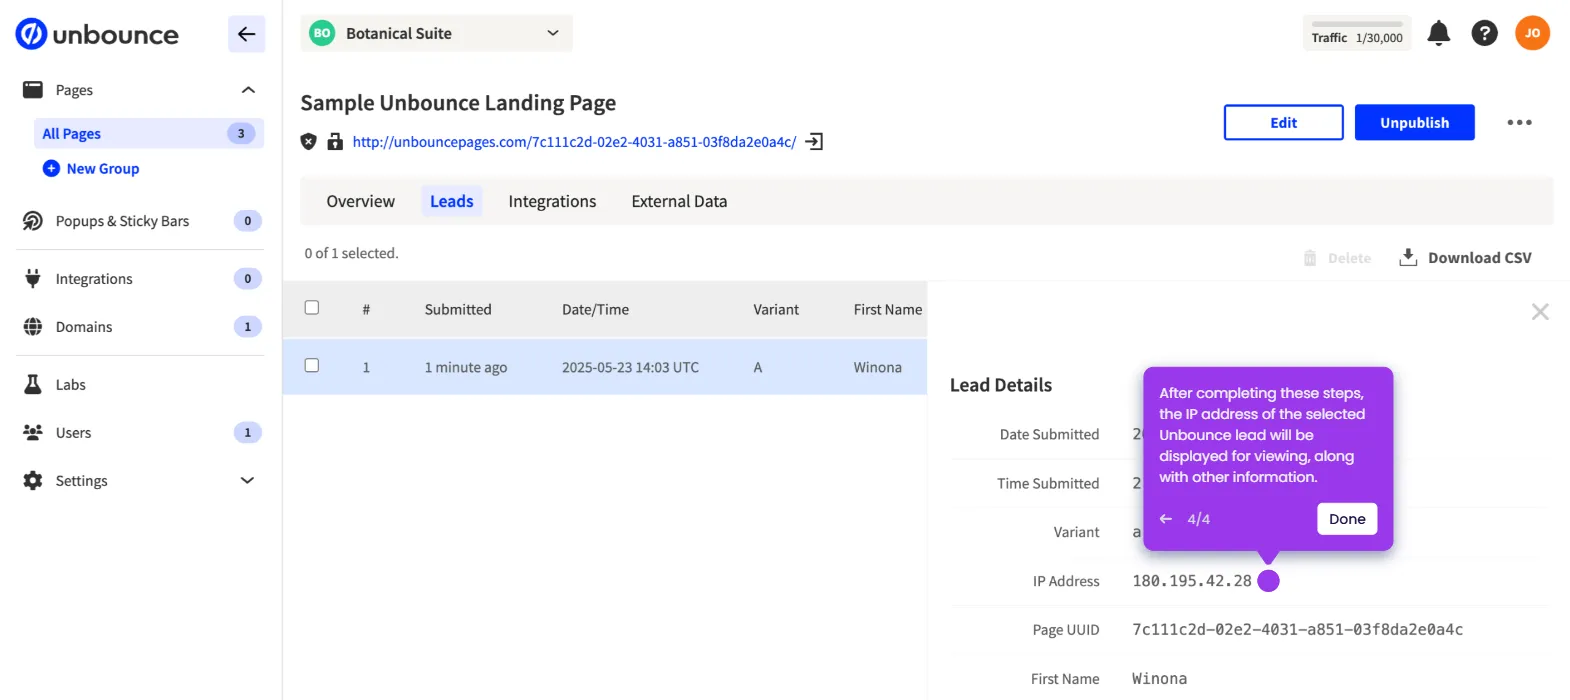Click the IP address 180.195.42.28
1570x700 pixels.
coord(1191,581)
